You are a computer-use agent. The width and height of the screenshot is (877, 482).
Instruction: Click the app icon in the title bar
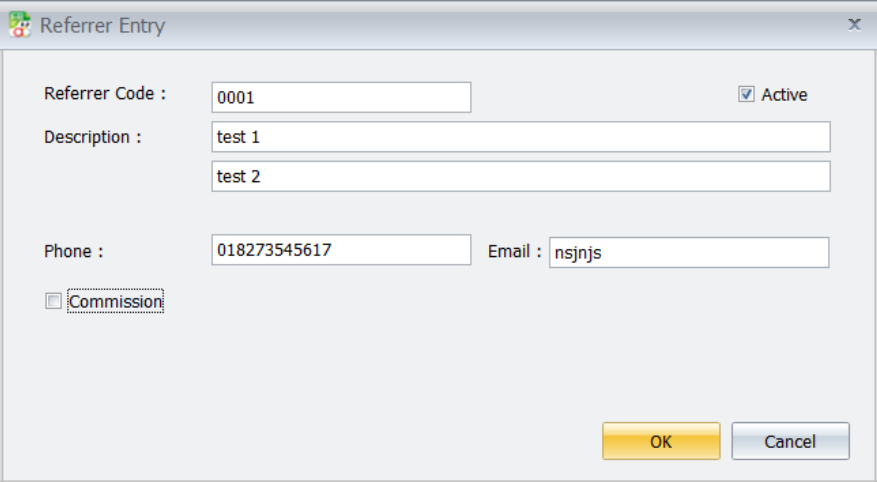coord(20,25)
